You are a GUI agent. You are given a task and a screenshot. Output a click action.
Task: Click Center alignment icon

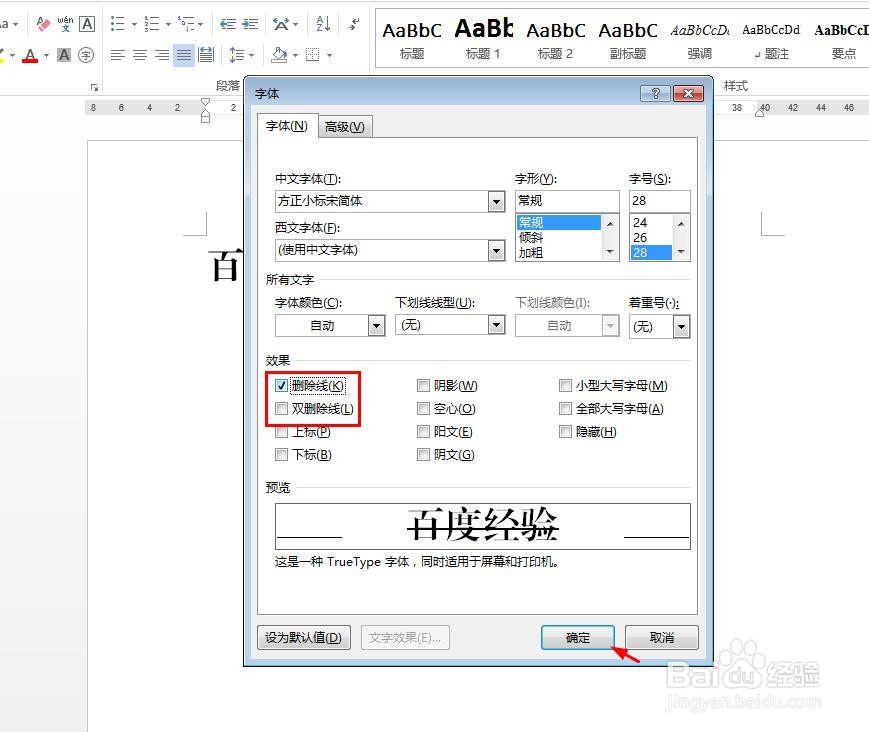[140, 55]
